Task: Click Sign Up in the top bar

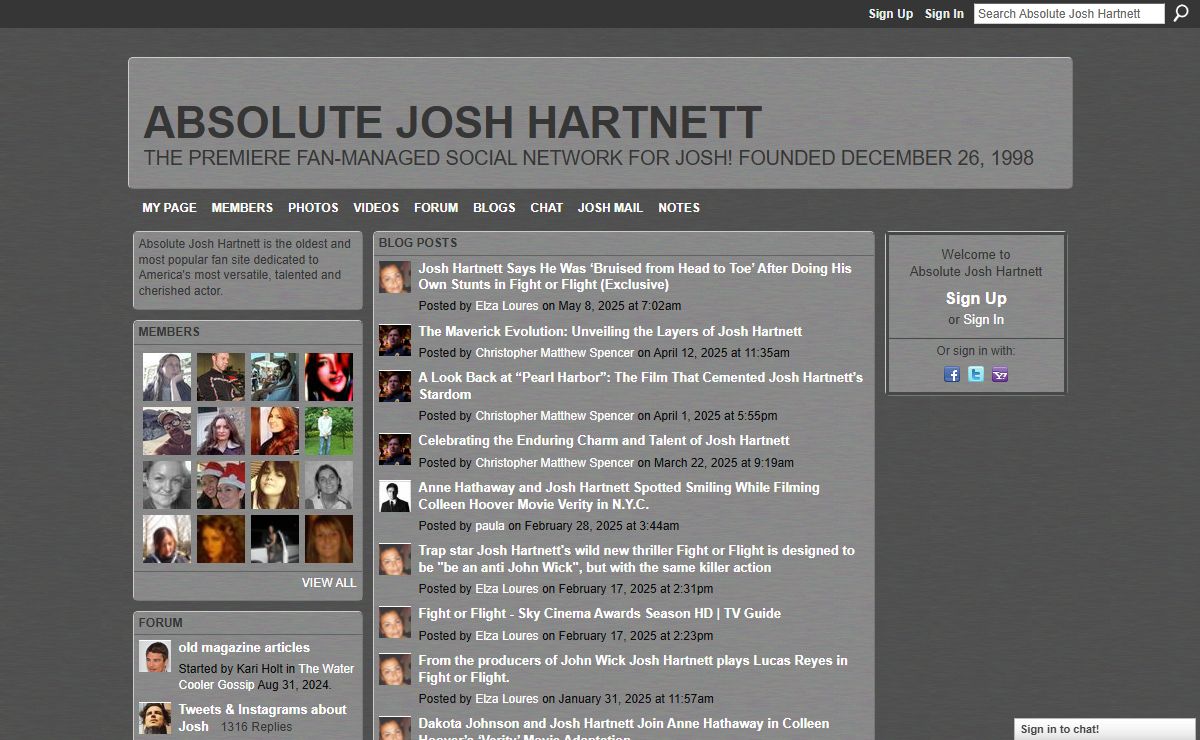Action: [x=891, y=14]
